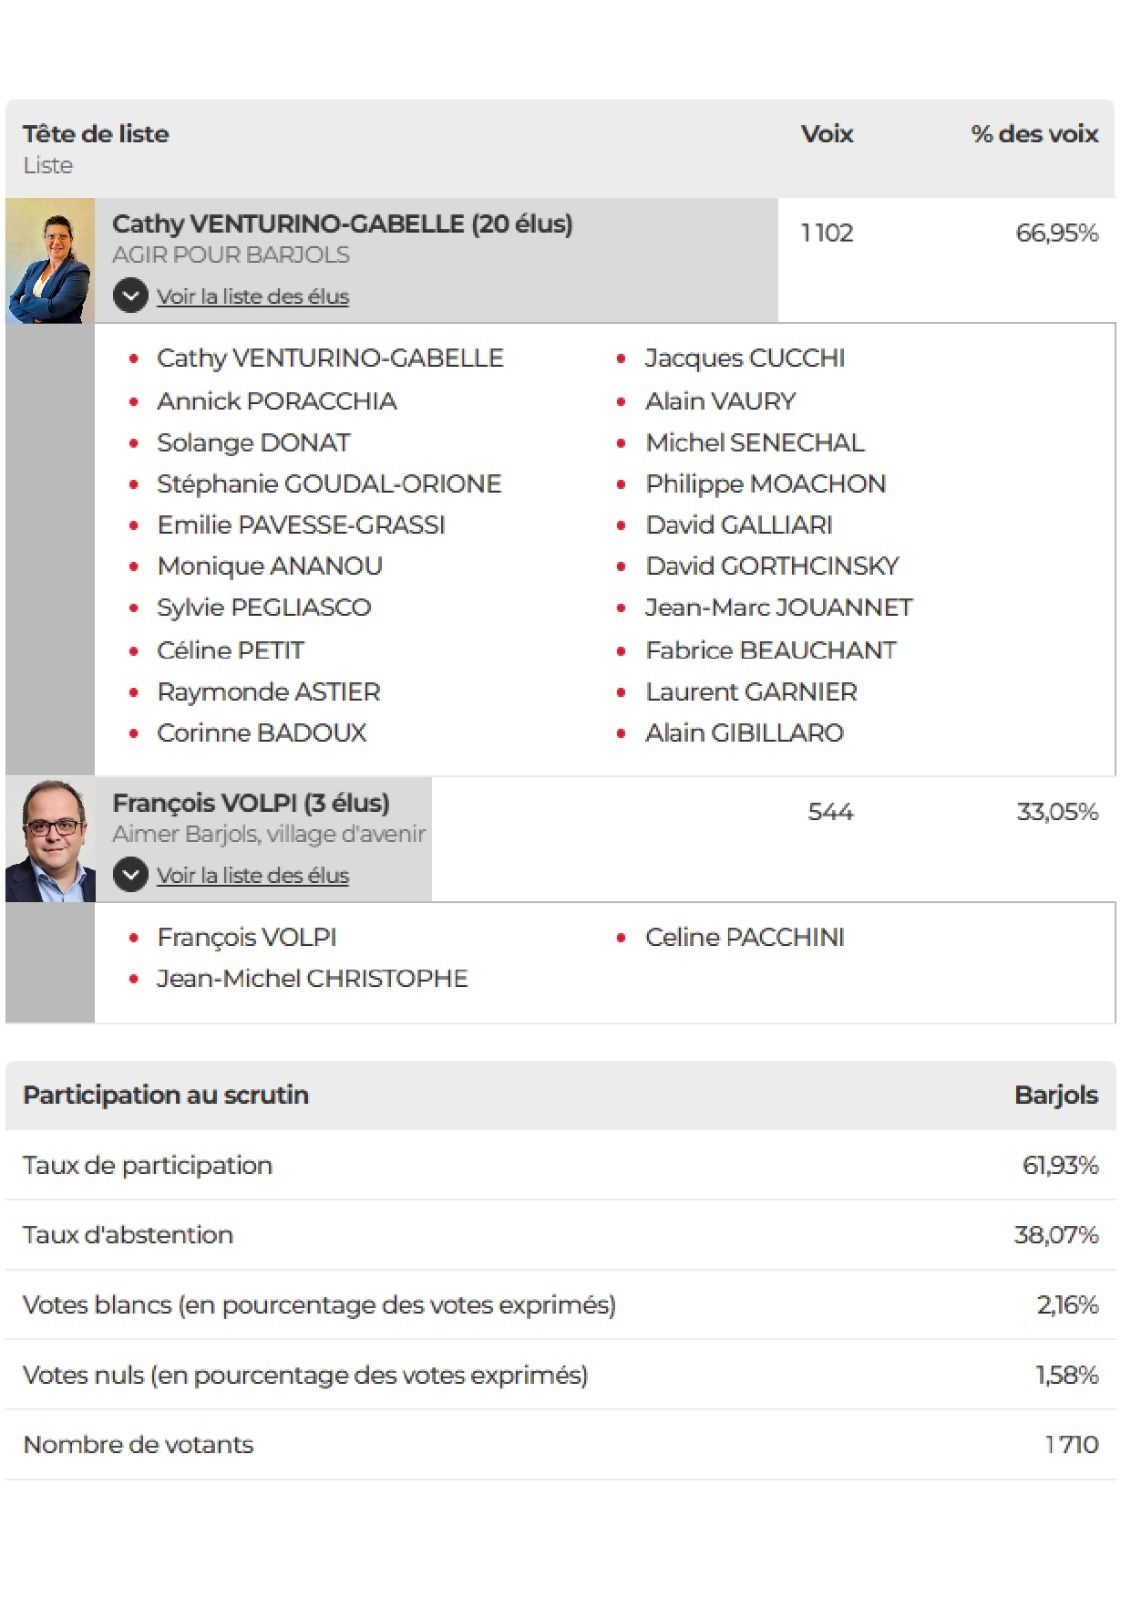Click elected member "Celine PACCHINI"

point(745,937)
